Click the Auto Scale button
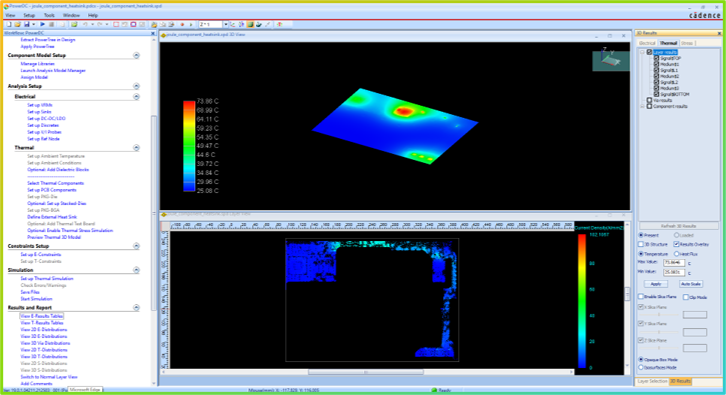 click(x=690, y=284)
